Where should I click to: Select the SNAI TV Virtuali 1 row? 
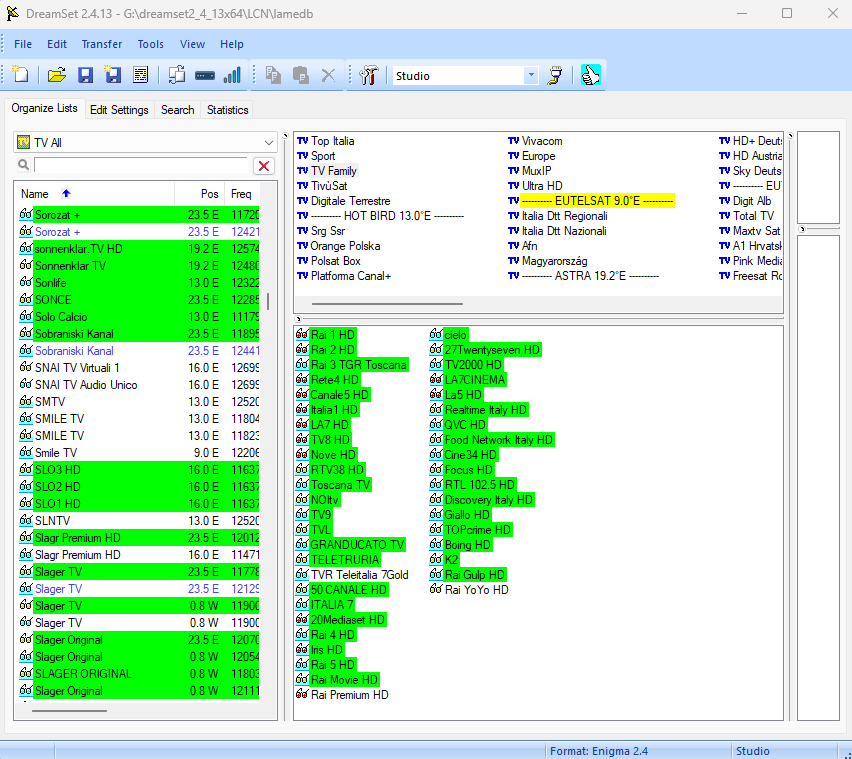pos(139,368)
